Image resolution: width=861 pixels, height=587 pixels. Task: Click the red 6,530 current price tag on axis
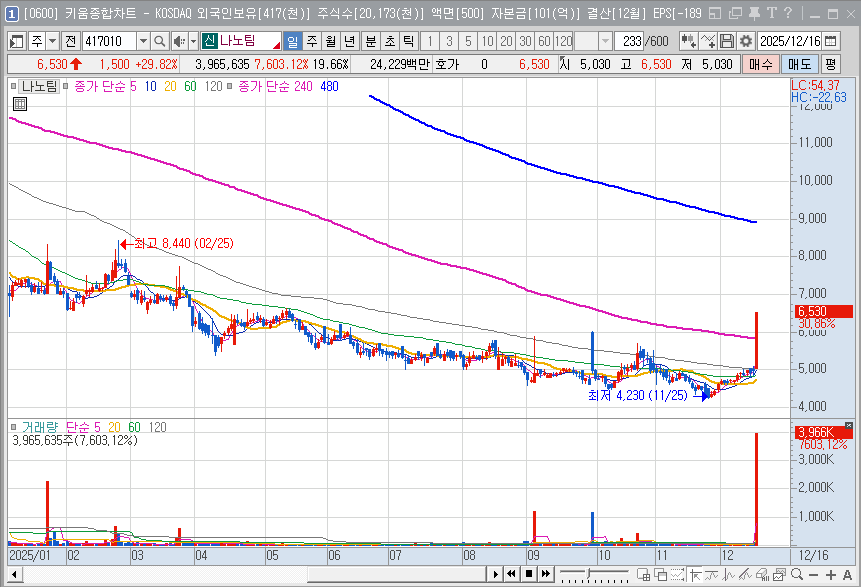click(824, 311)
